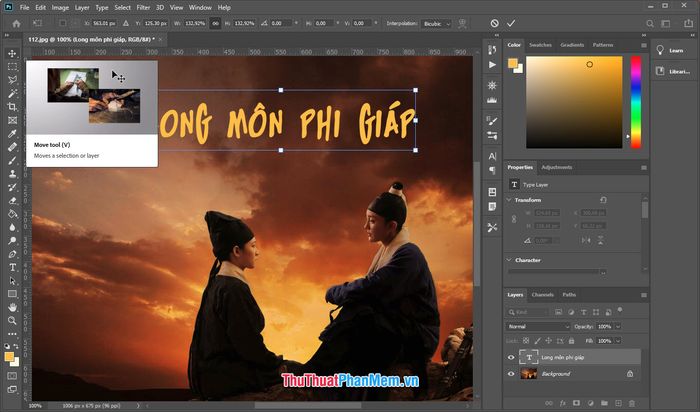
Task: Open the Libraries panel button
Action: point(673,71)
